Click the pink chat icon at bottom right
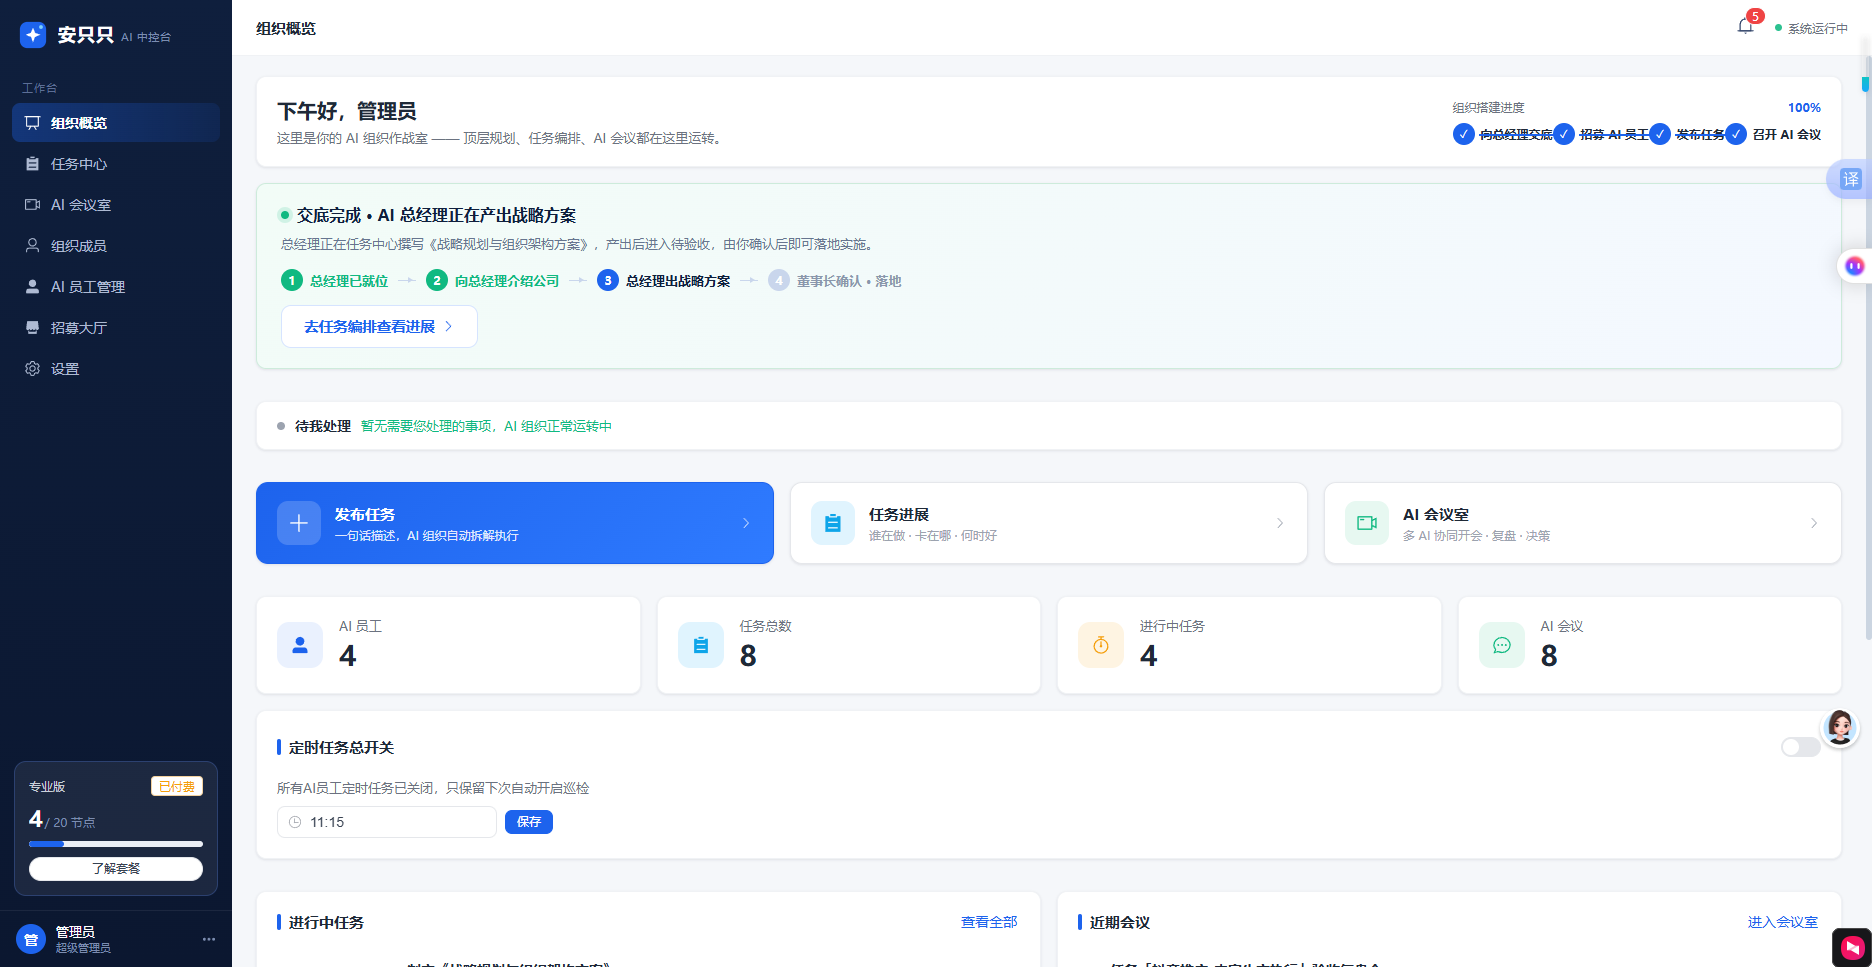 (x=1852, y=947)
